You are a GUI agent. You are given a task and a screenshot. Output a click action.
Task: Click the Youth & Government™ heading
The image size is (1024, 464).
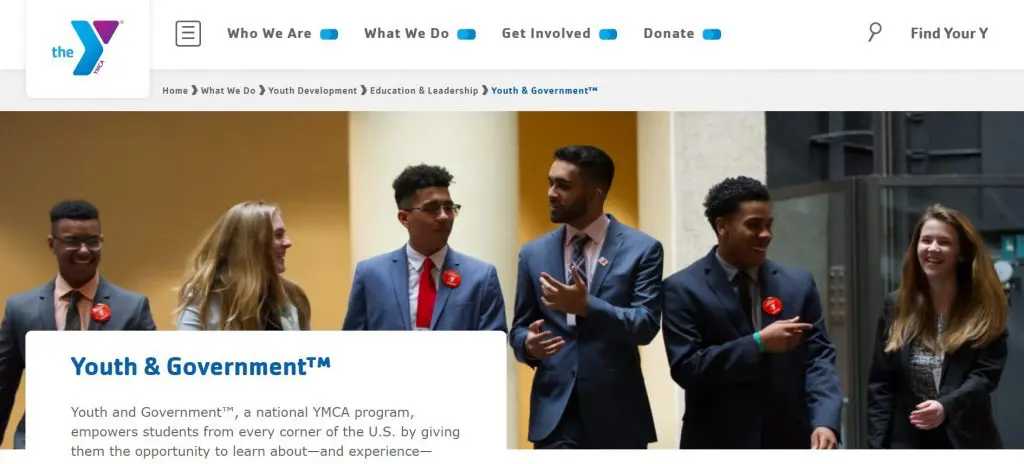point(200,367)
